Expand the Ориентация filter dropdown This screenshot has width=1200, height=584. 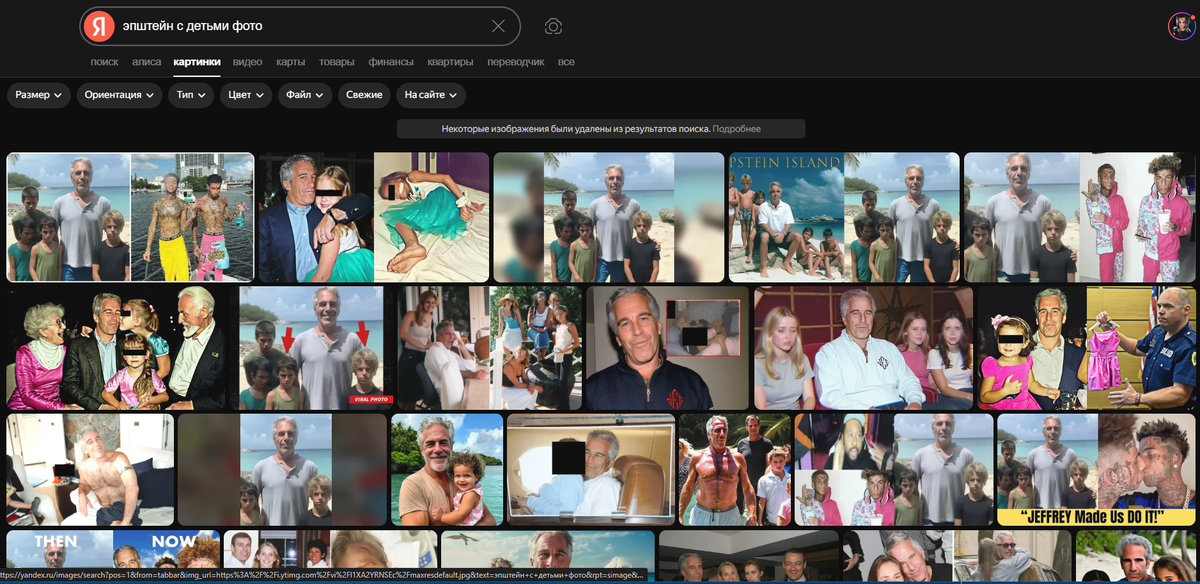click(x=120, y=95)
